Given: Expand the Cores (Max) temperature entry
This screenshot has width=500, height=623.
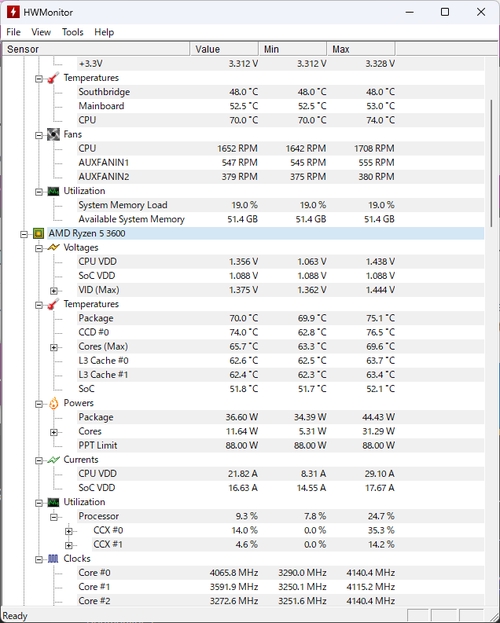Looking at the screenshot, I should pyautogui.click(x=54, y=348).
